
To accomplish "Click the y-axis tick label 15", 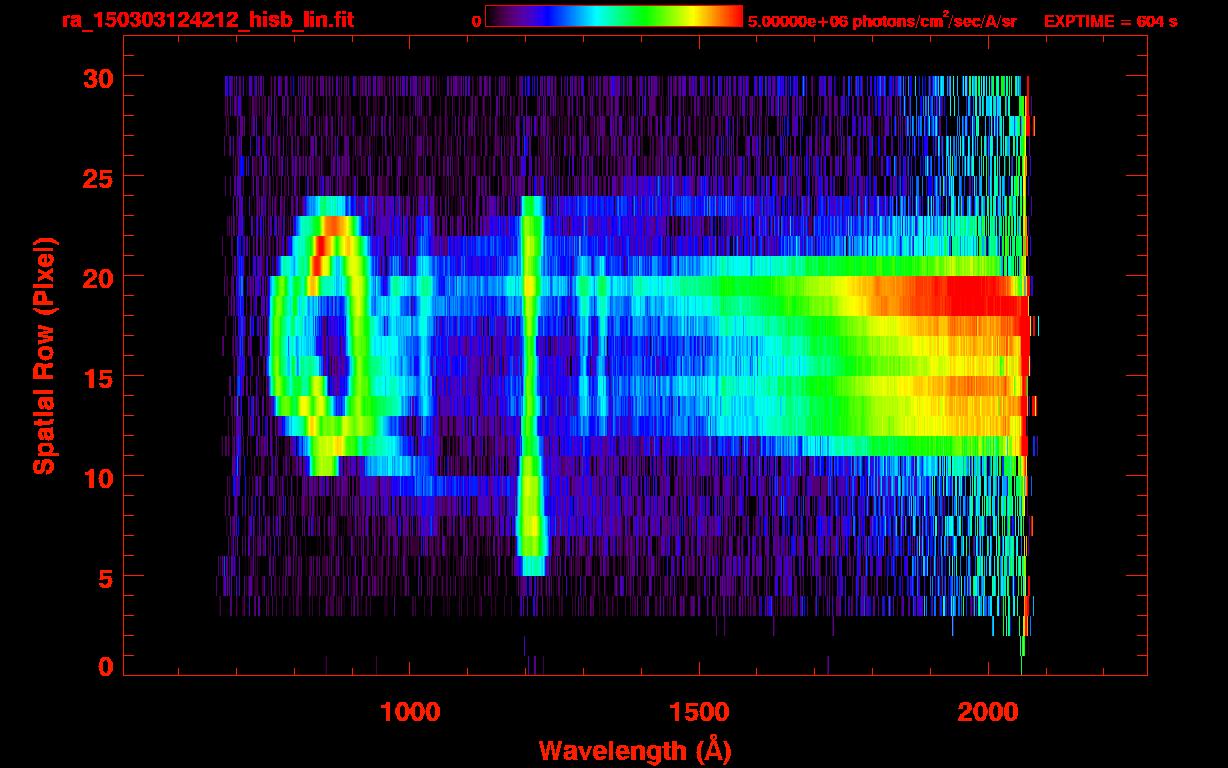I will [96, 377].
